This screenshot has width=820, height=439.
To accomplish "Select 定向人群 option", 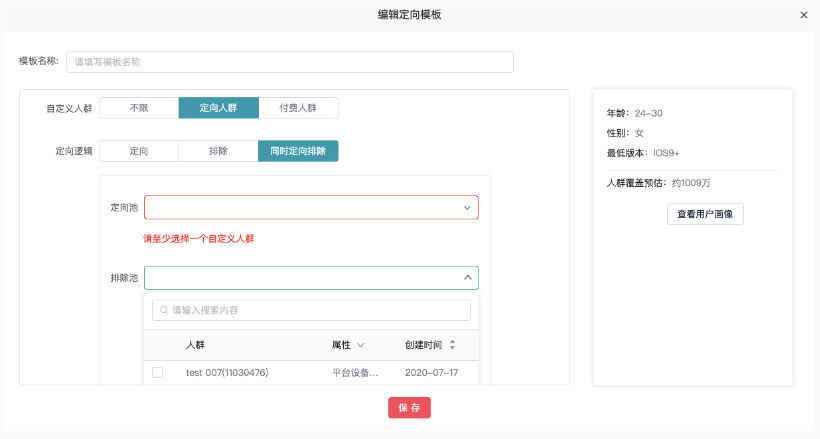I will [x=218, y=108].
